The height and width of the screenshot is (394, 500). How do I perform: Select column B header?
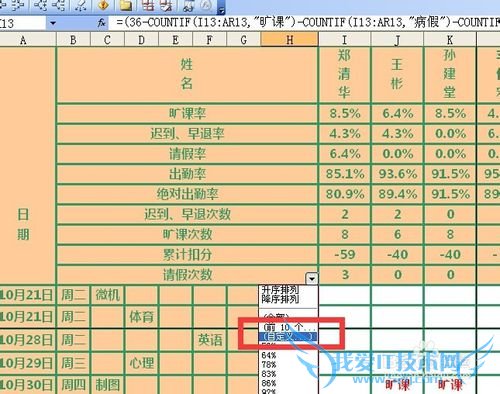click(x=73, y=40)
